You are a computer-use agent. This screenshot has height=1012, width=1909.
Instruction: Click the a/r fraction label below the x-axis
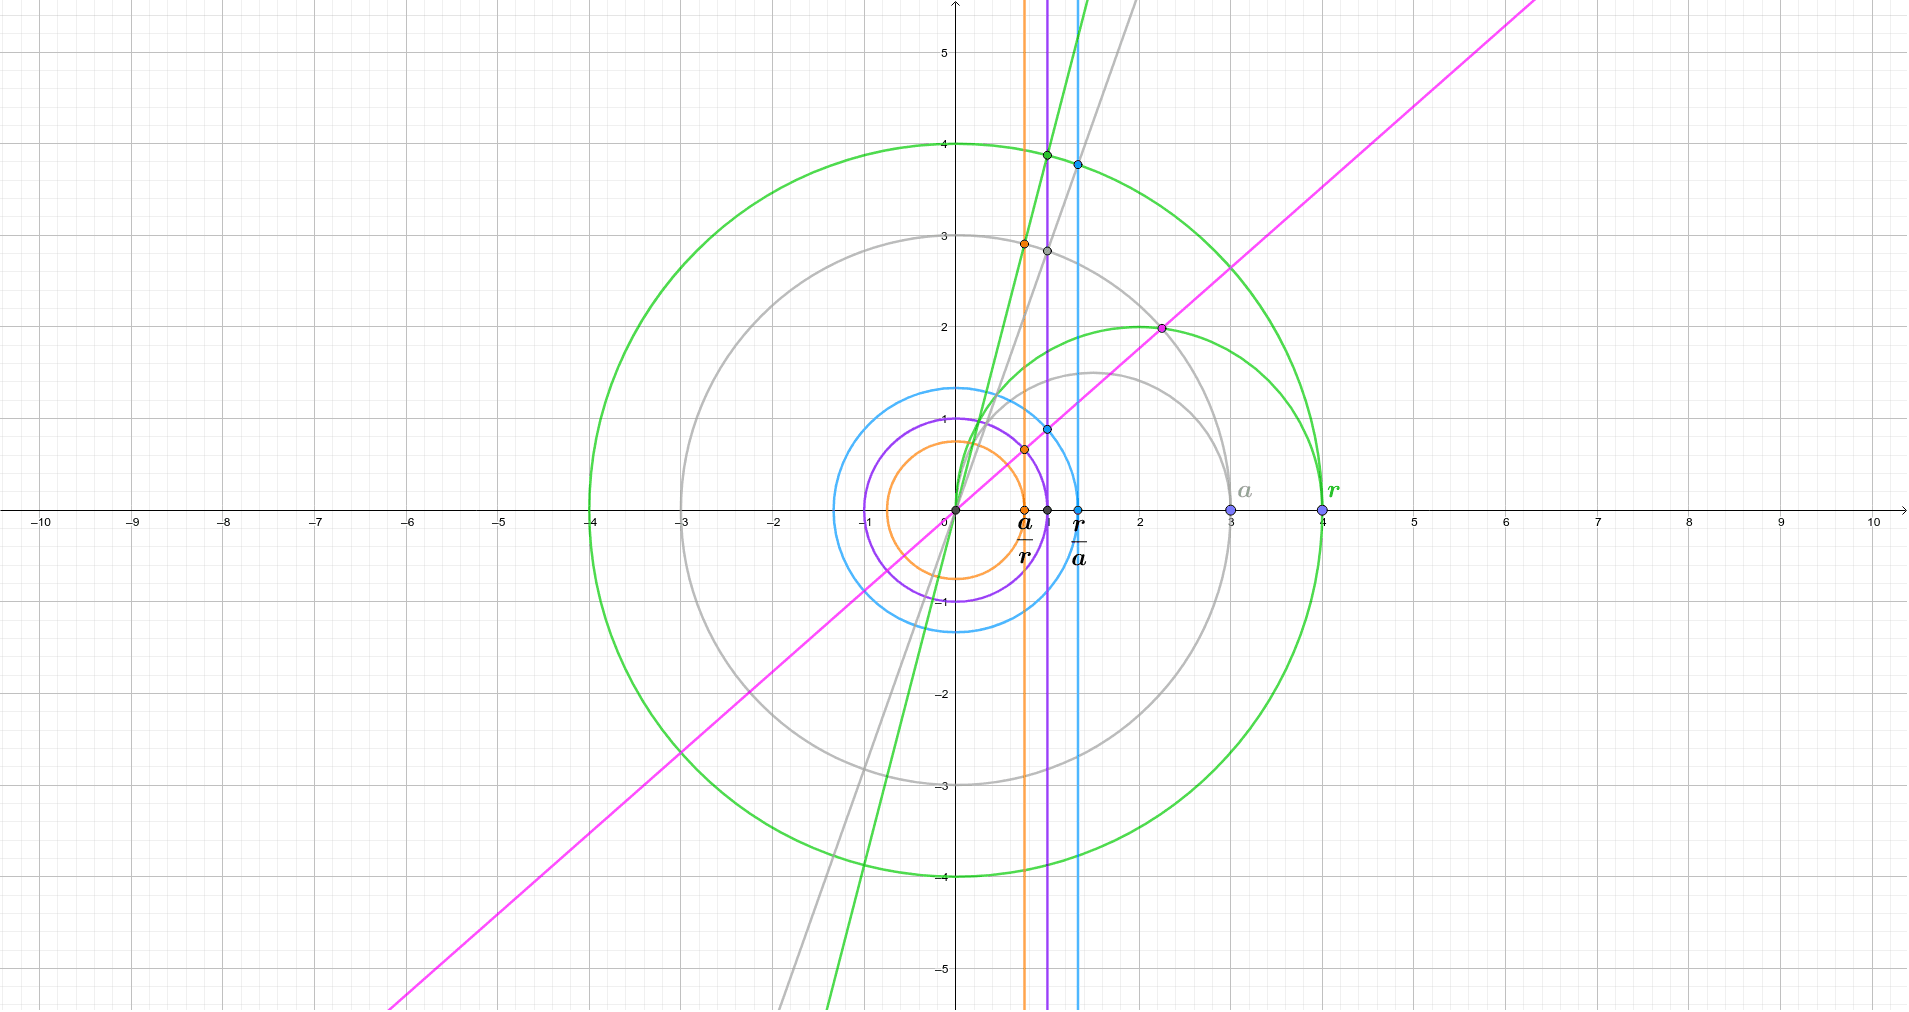[1024, 540]
